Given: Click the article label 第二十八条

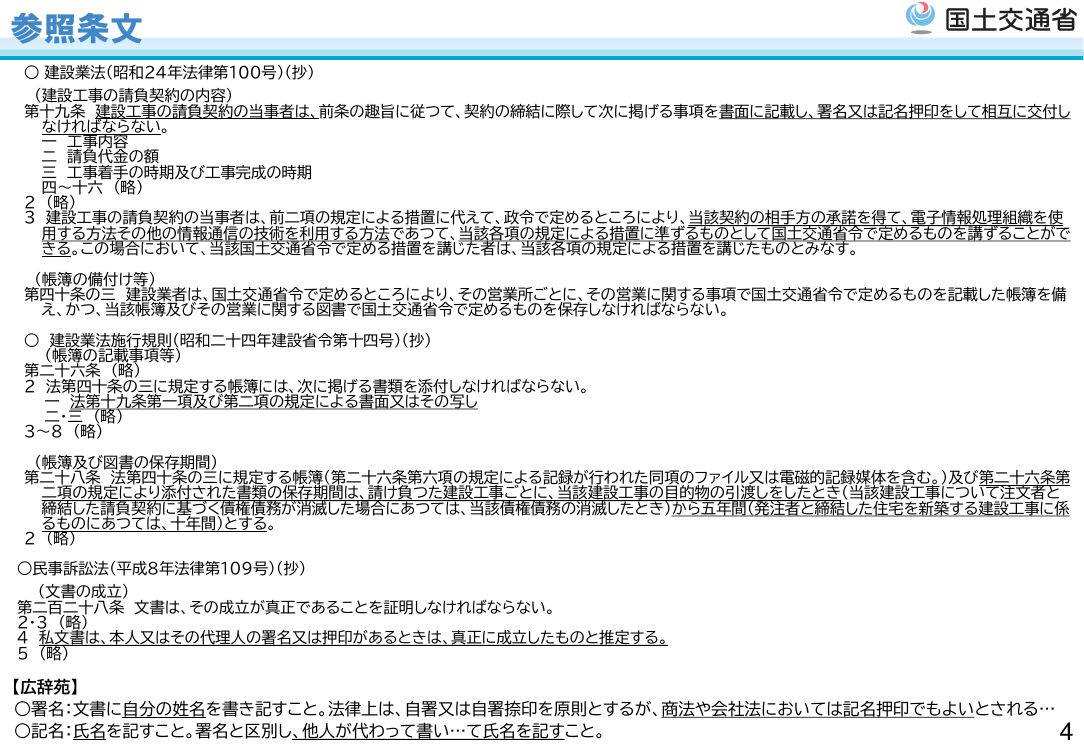Looking at the screenshot, I should (x=62, y=478).
